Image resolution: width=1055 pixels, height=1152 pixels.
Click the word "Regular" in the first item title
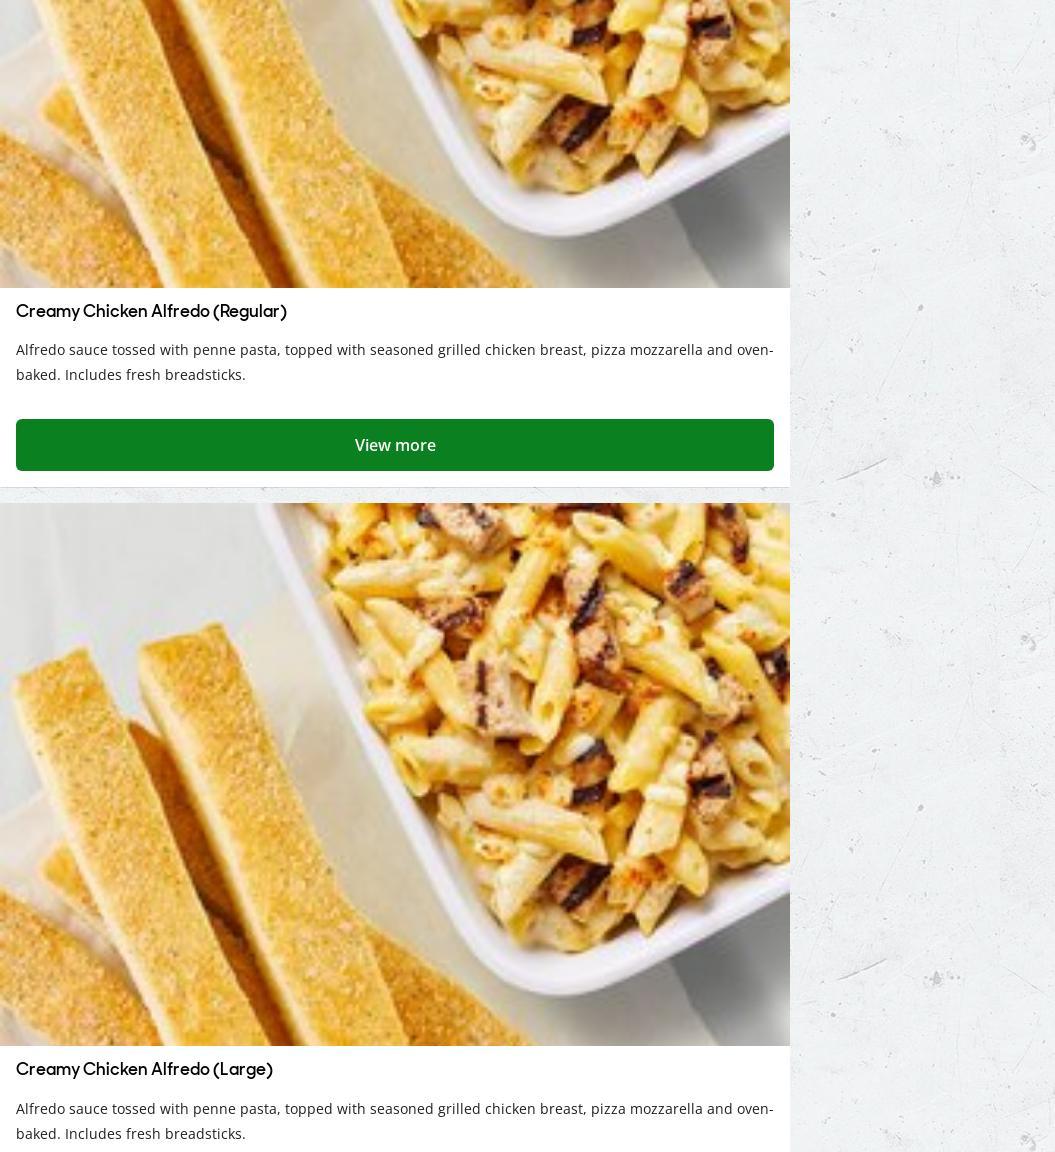click(x=250, y=312)
